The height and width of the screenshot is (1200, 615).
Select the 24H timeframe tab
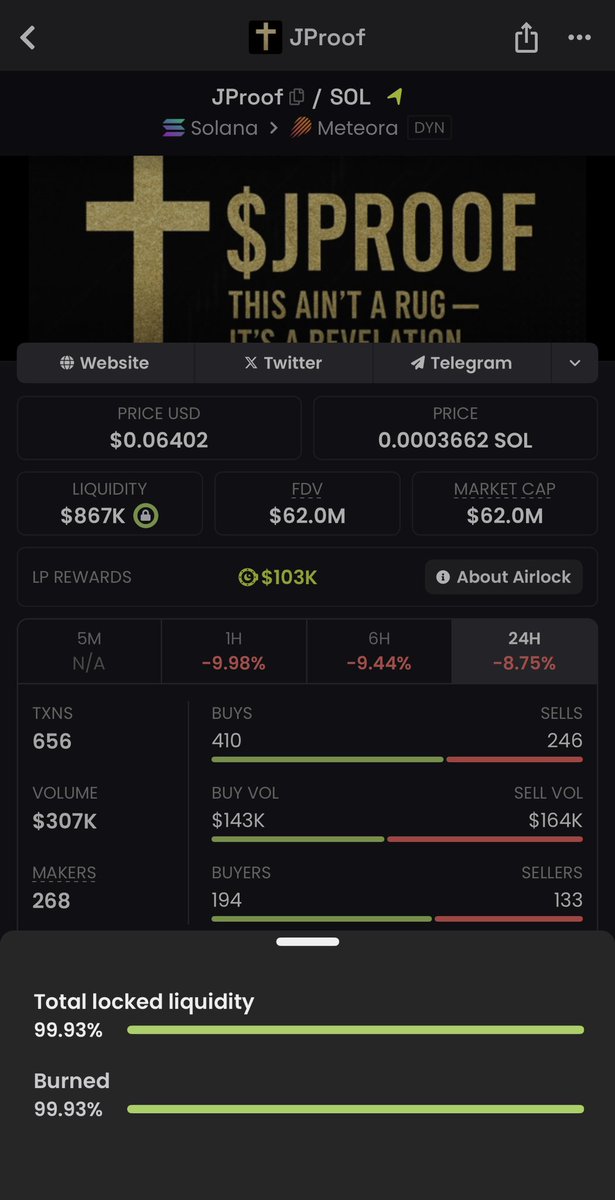(524, 651)
